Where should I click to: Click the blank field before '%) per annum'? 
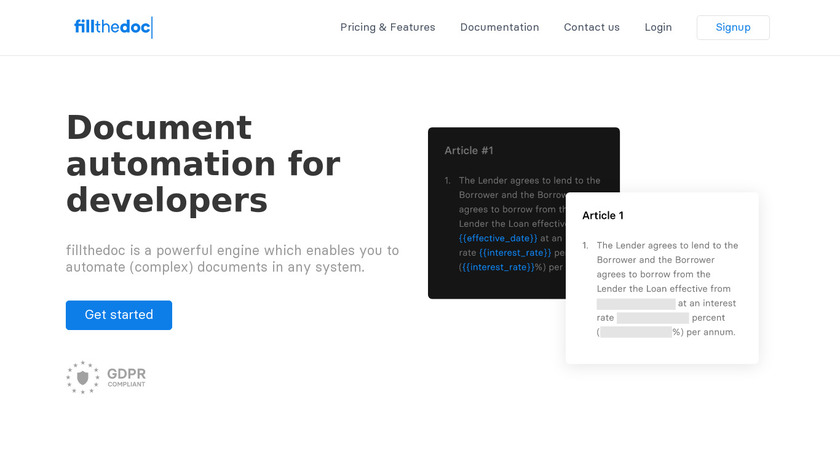tap(636, 332)
